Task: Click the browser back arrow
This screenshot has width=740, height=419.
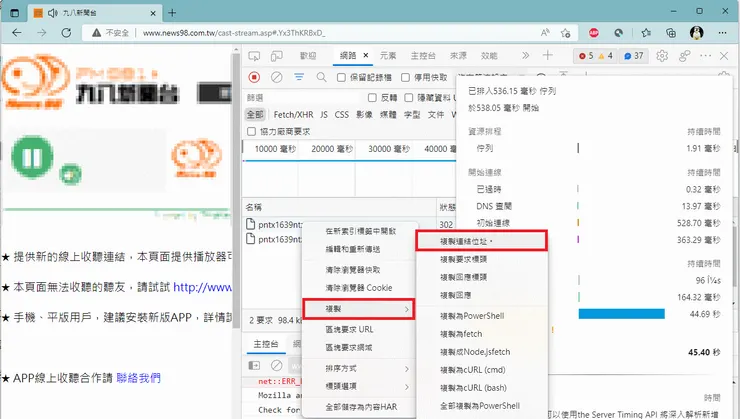Action: click(x=17, y=33)
